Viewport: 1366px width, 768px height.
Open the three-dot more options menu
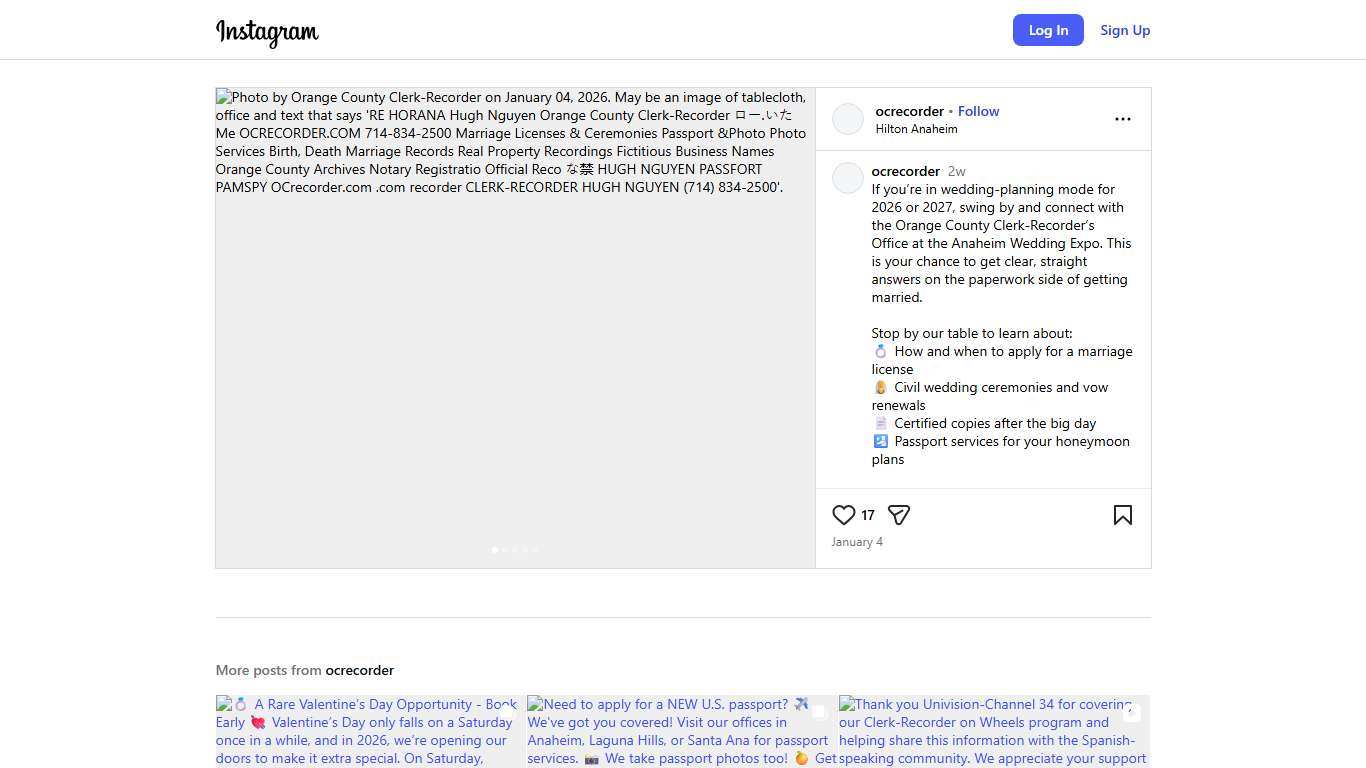pos(1122,119)
